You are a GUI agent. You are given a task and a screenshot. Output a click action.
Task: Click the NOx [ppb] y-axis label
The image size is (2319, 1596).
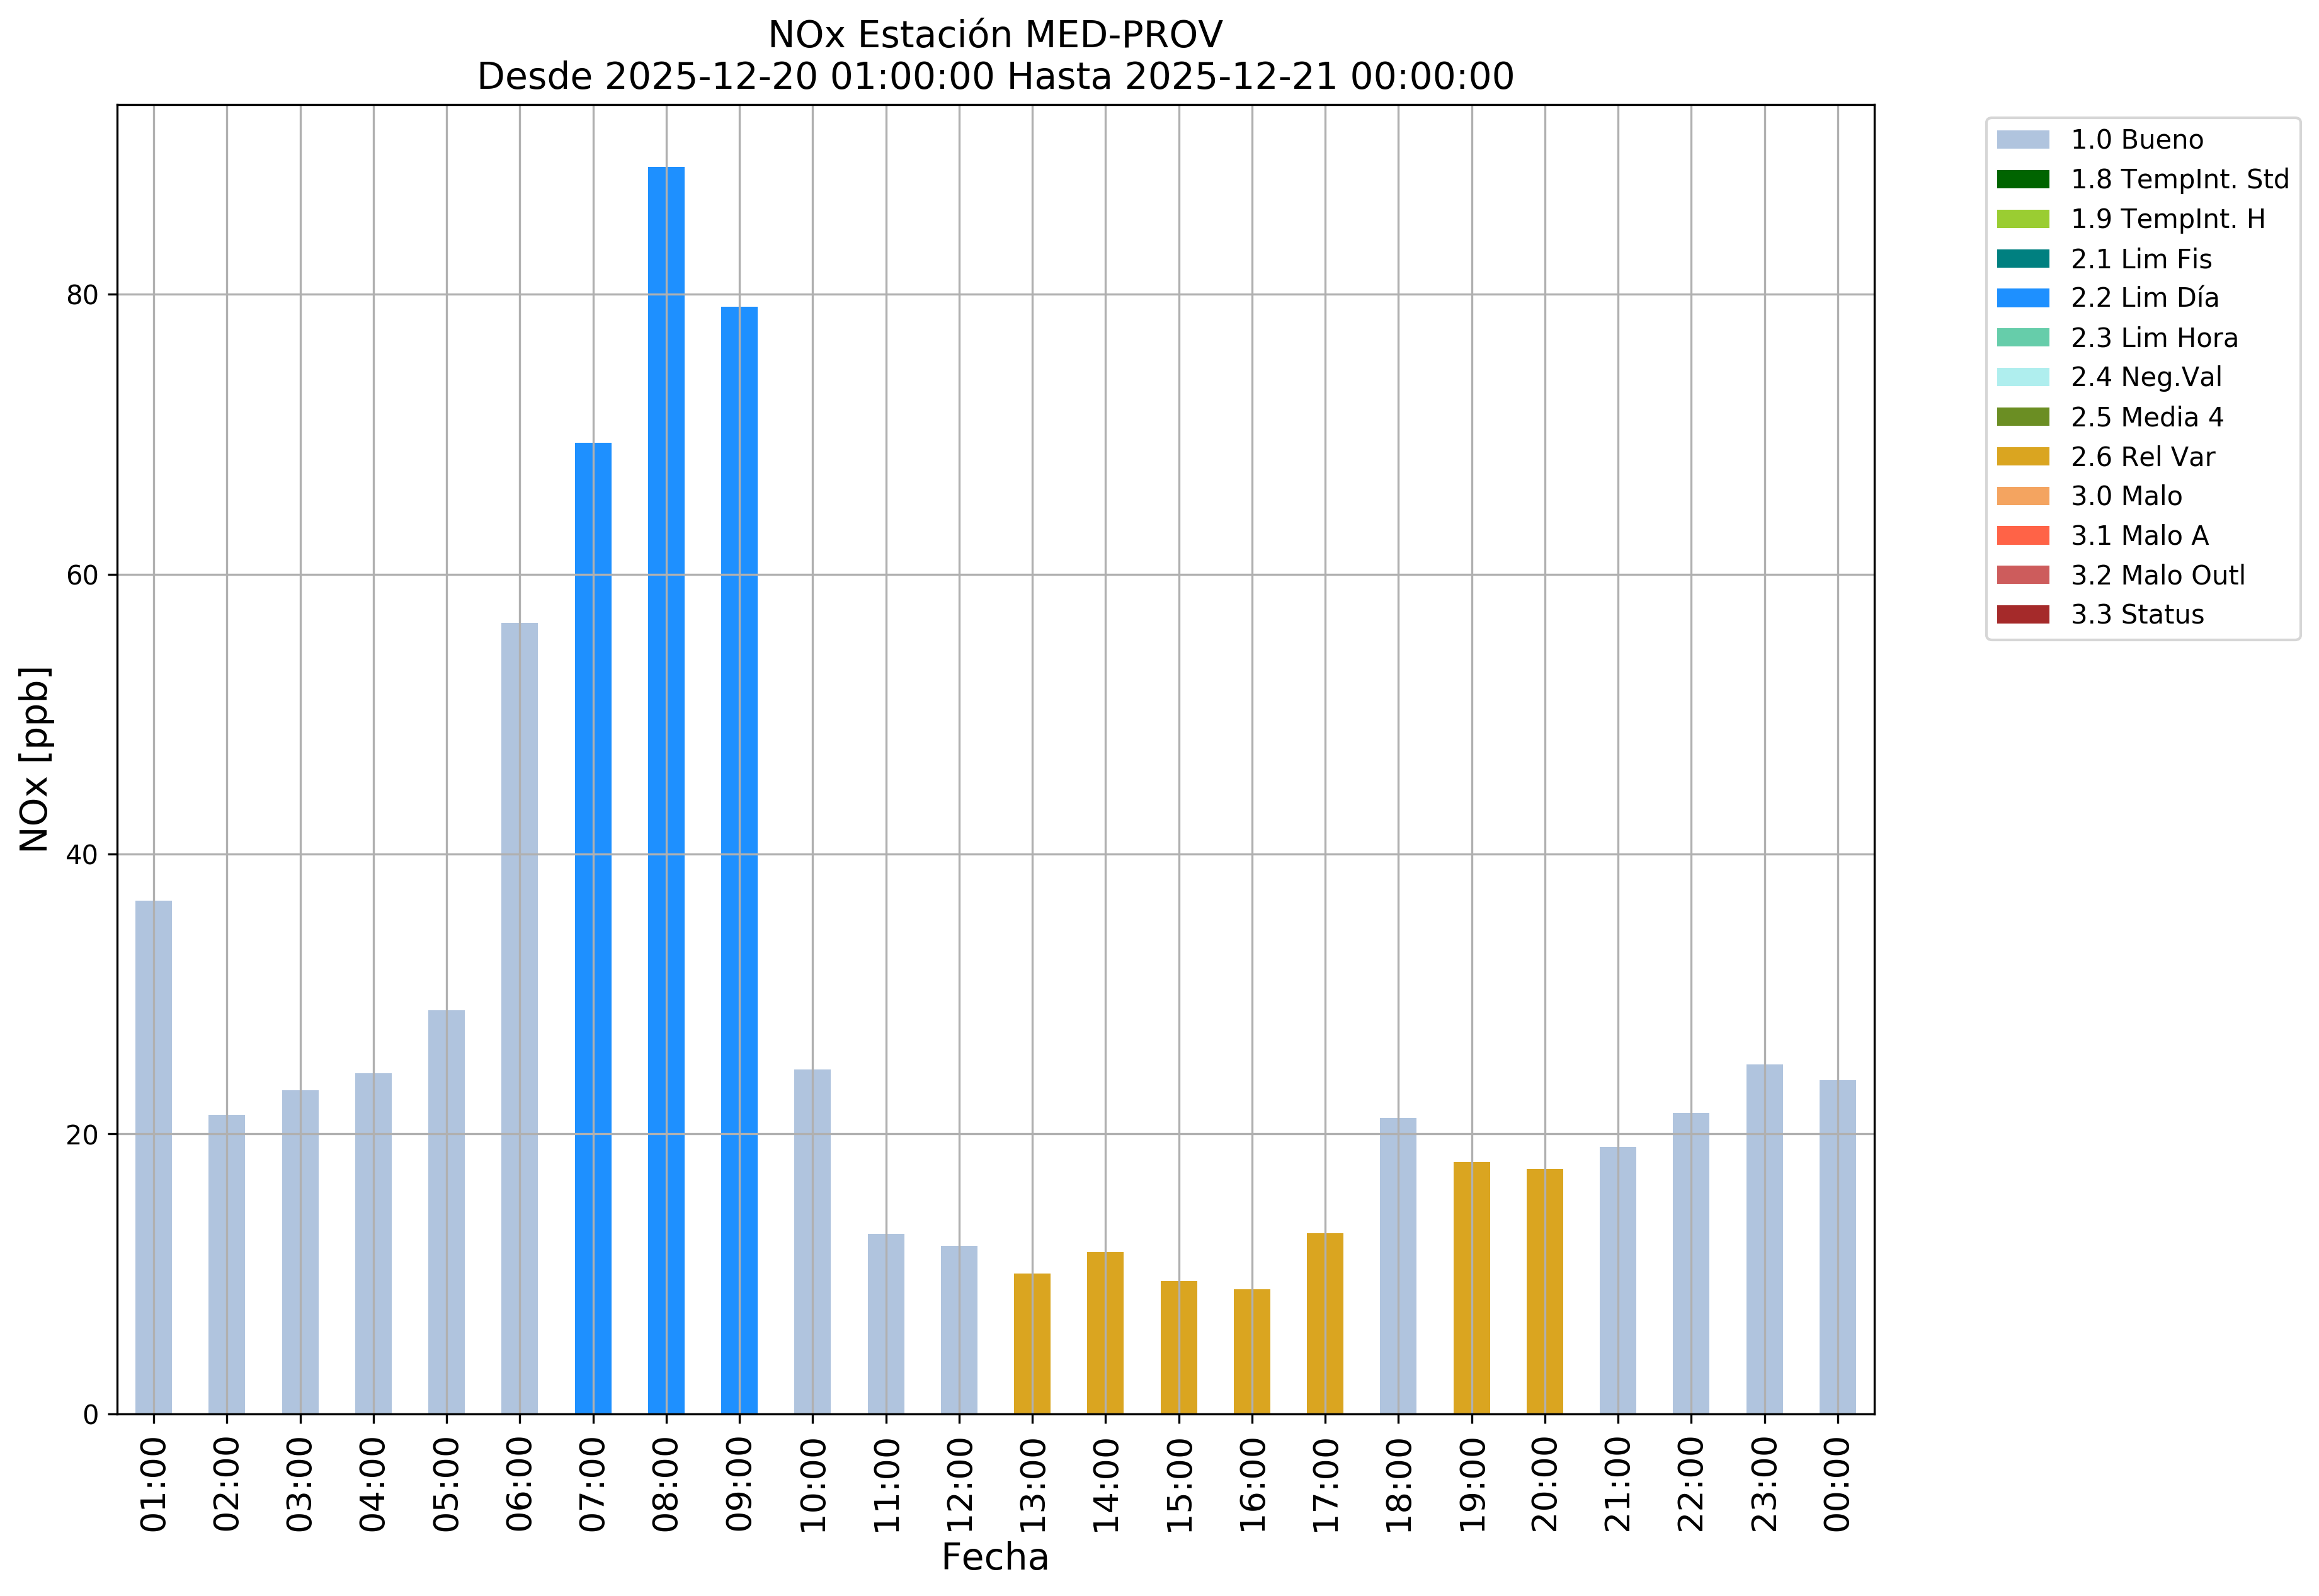pos(34,759)
